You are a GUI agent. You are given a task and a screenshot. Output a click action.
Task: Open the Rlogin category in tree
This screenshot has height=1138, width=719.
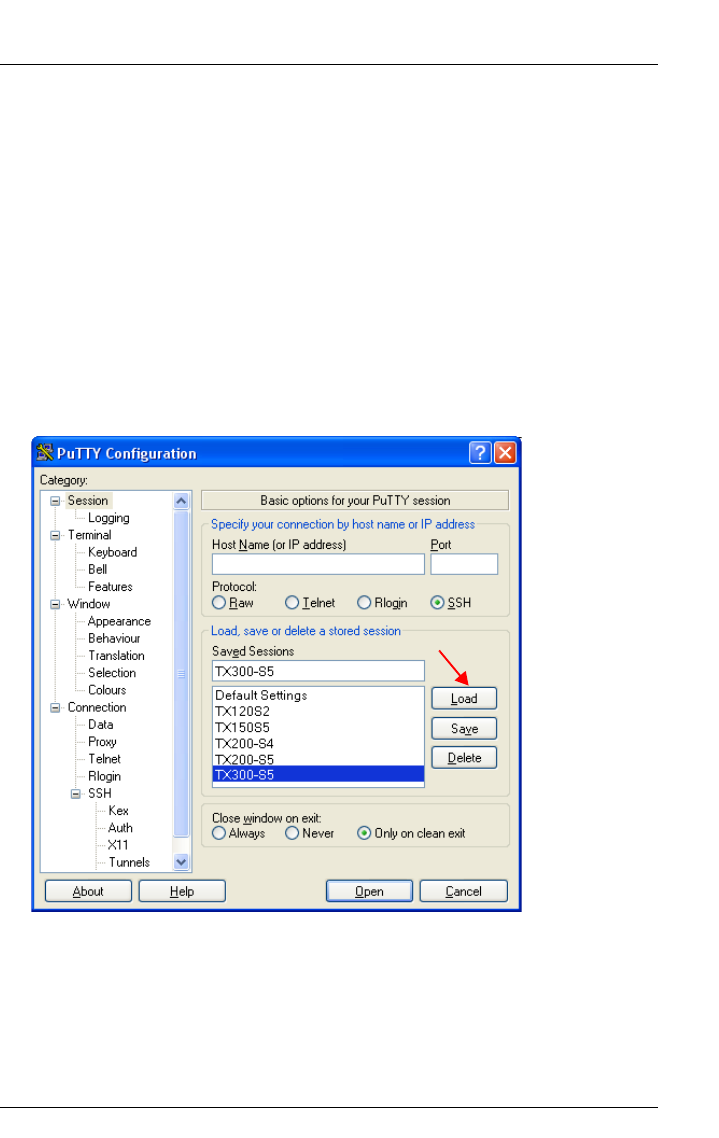click(104, 777)
